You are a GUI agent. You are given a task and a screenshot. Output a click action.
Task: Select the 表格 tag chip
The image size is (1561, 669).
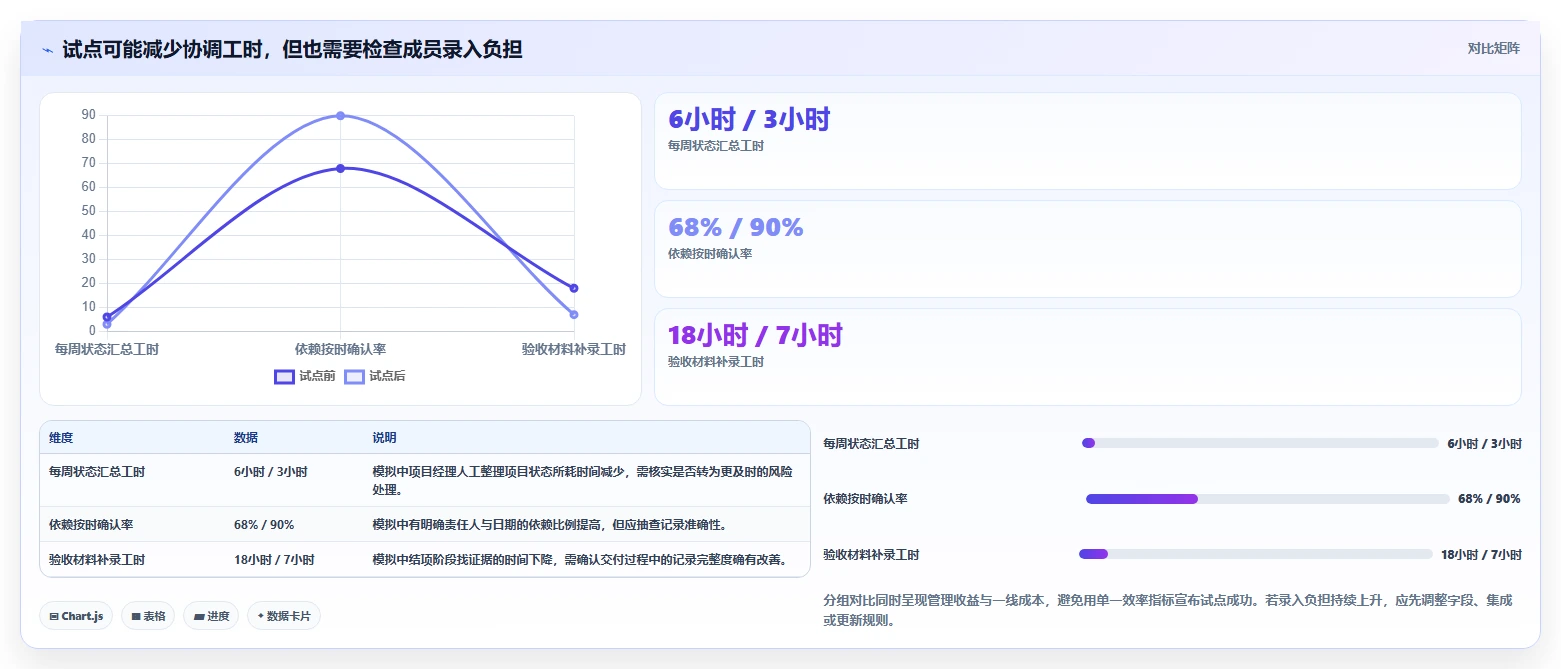(x=148, y=616)
